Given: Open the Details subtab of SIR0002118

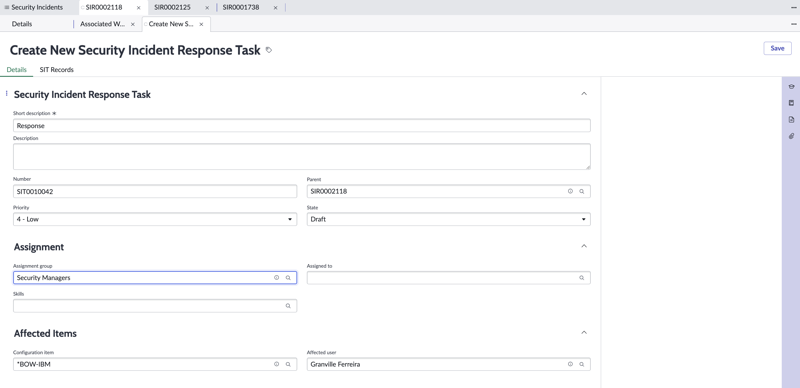Looking at the screenshot, I should [22, 24].
